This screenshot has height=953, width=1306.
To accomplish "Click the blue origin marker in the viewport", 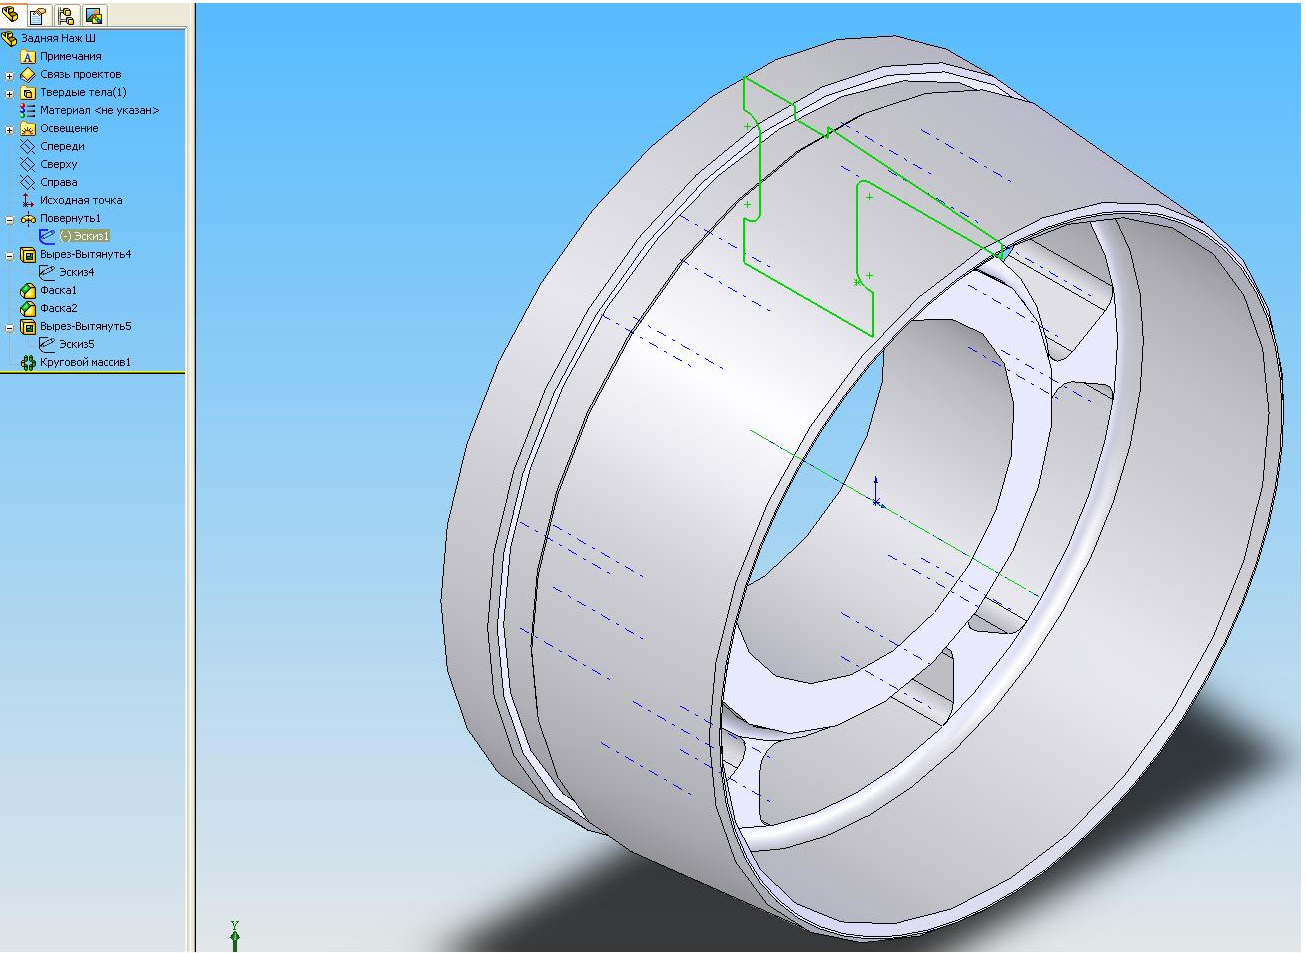I will click(876, 492).
